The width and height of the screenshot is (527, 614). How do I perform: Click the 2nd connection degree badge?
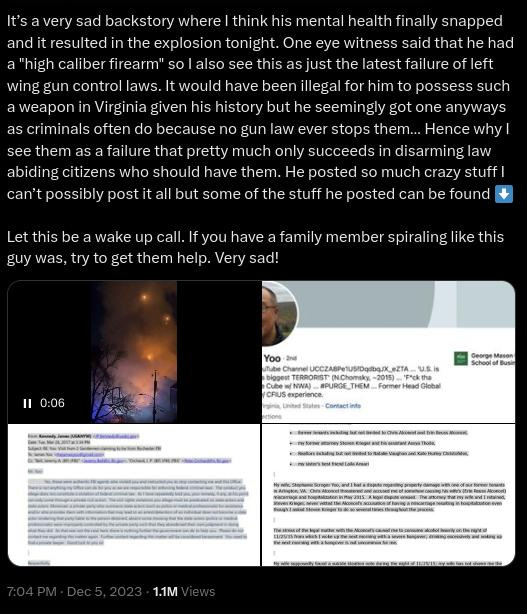[x=291, y=358]
